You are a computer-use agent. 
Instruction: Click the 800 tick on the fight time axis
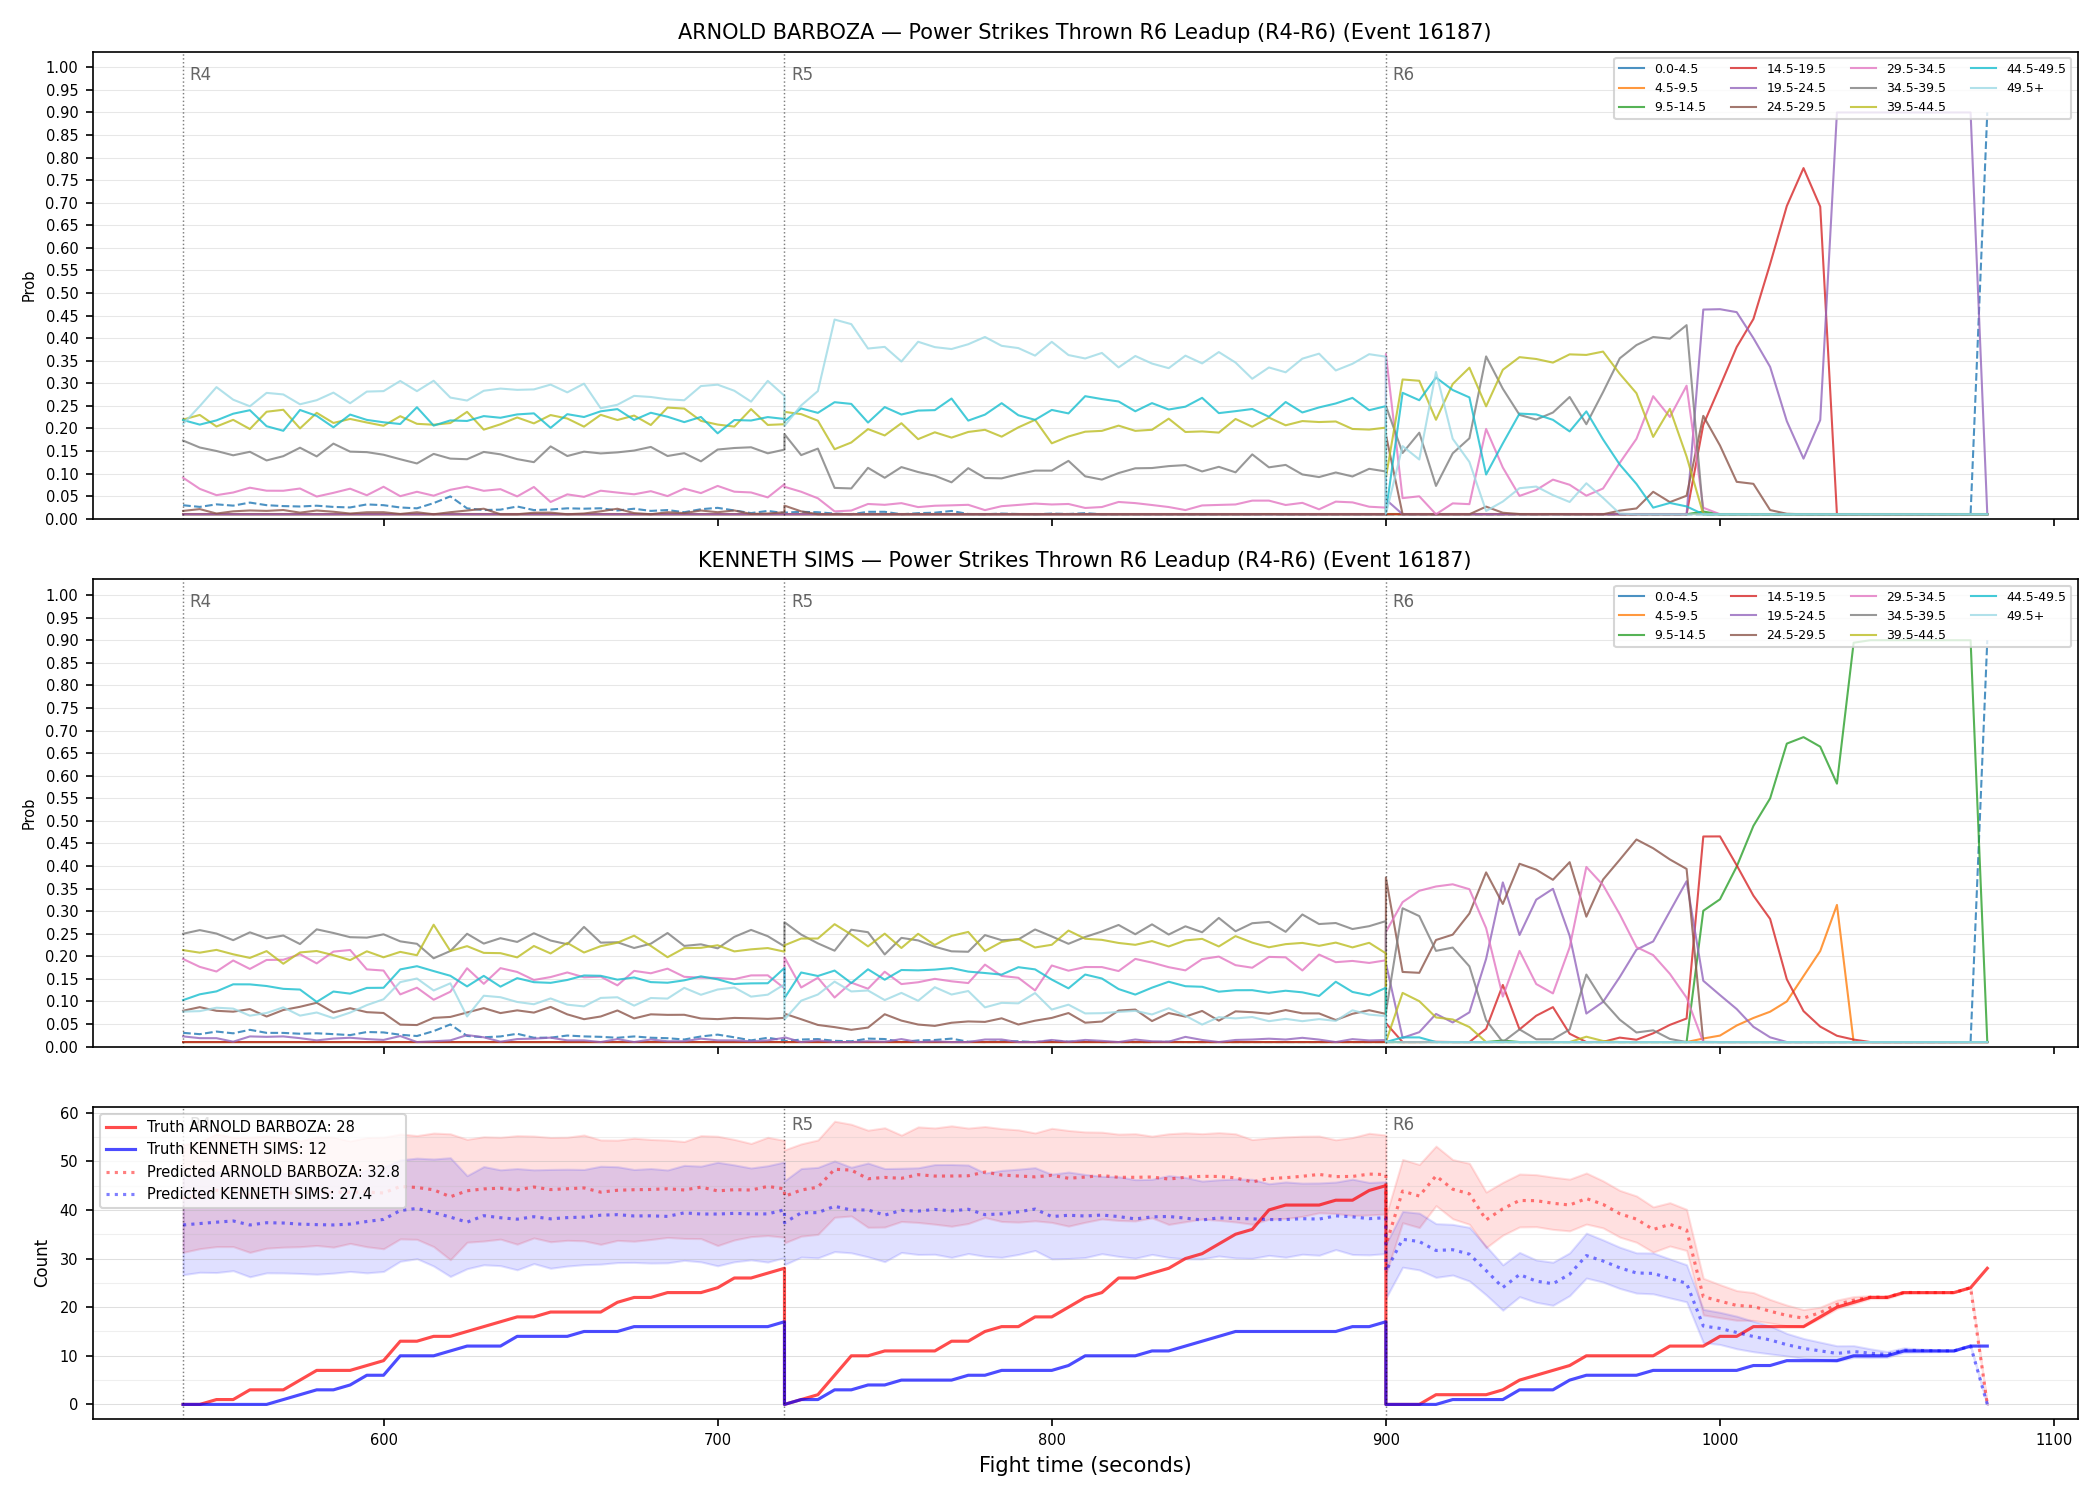pyautogui.click(x=1051, y=1439)
